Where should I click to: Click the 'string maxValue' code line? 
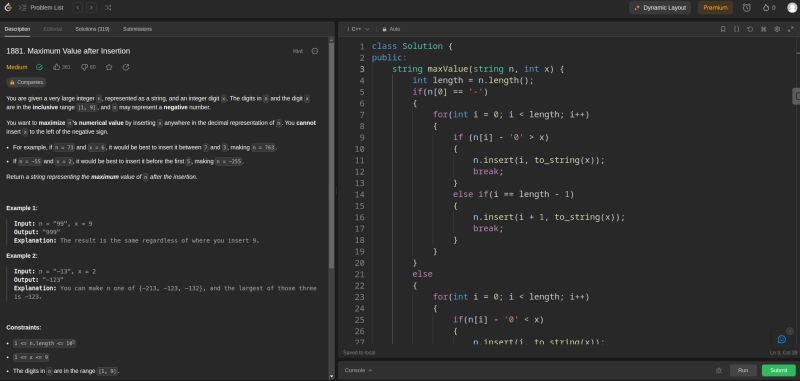click(x=478, y=69)
